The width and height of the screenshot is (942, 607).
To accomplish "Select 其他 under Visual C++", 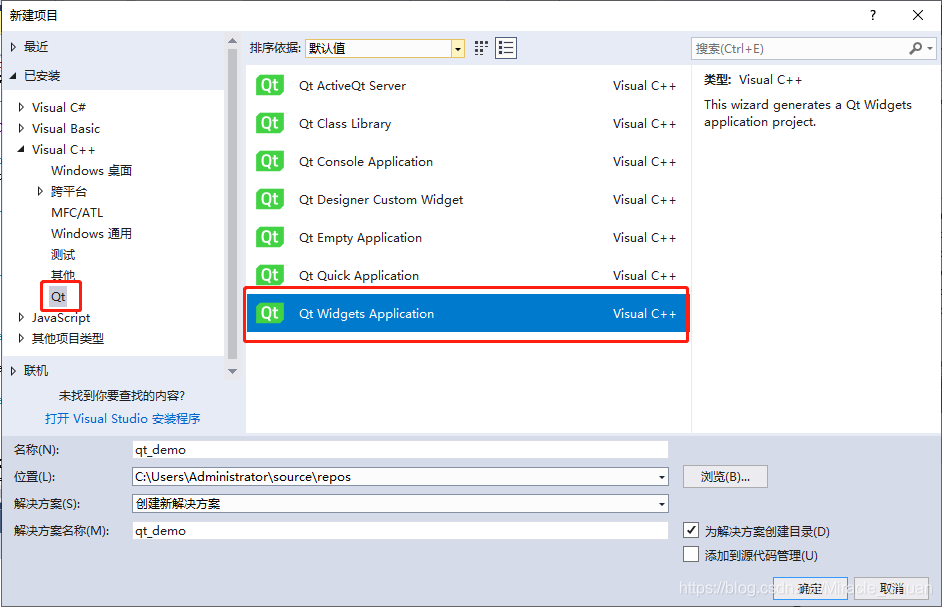I will (x=63, y=275).
